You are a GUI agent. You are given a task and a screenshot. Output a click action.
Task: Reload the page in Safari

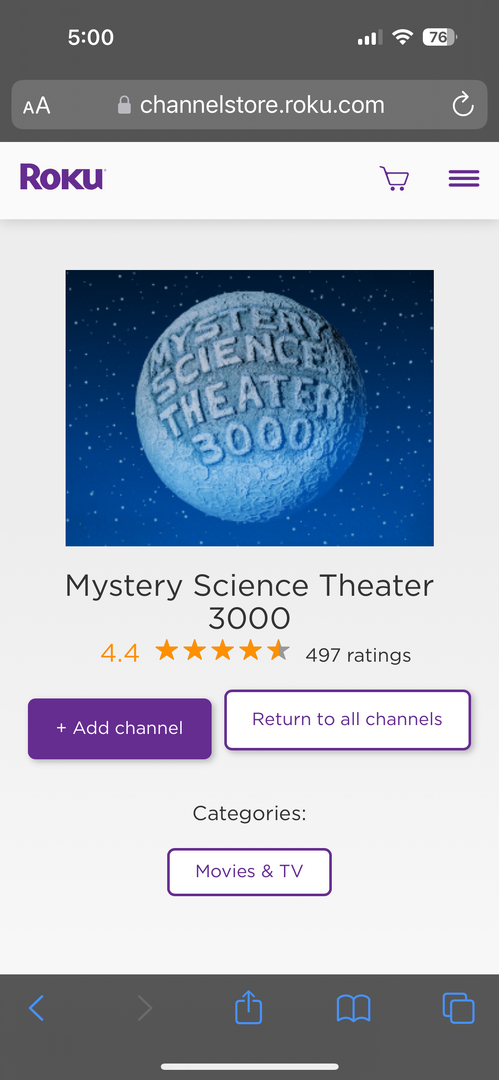point(462,105)
